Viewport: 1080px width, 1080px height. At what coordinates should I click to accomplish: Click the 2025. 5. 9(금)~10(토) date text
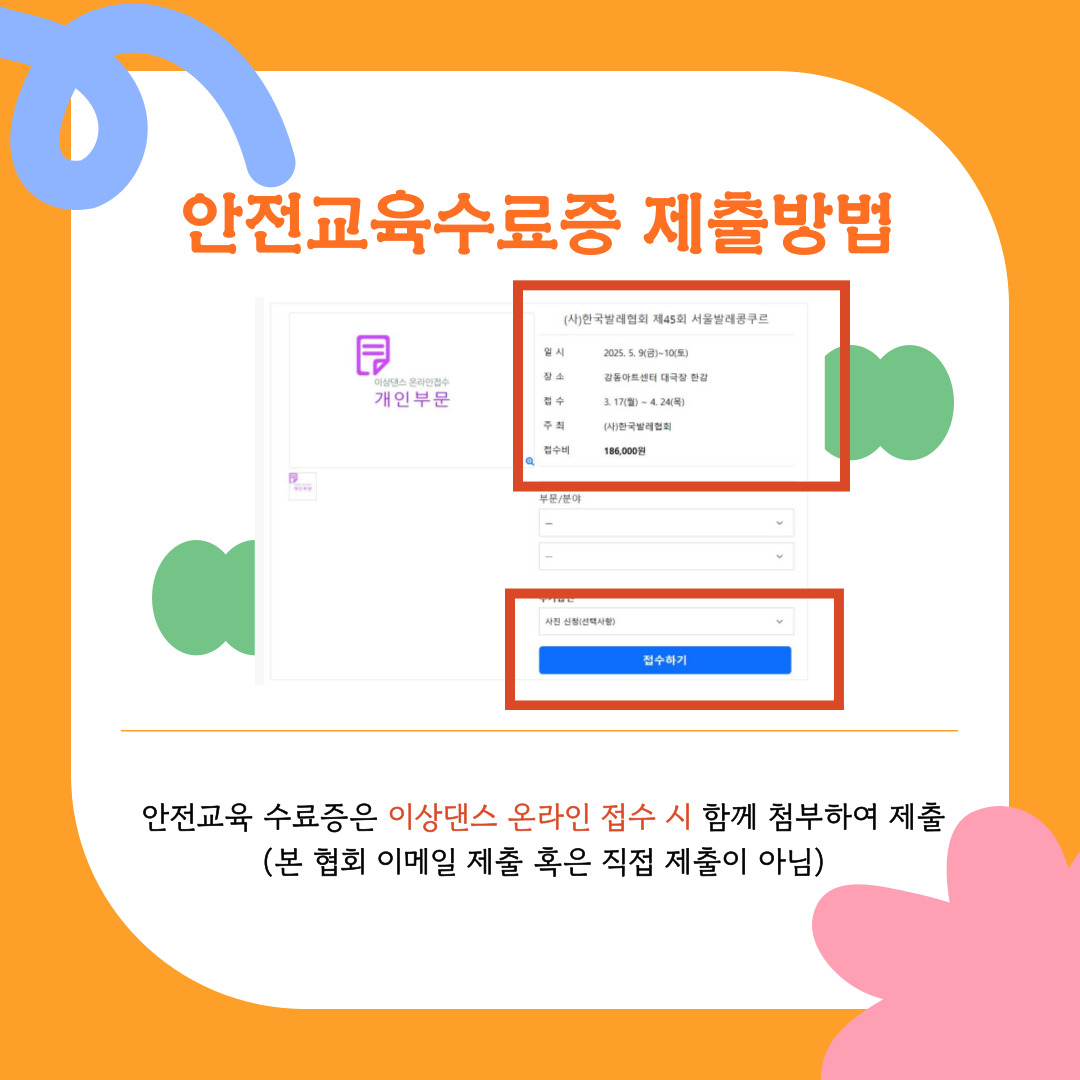[645, 353]
